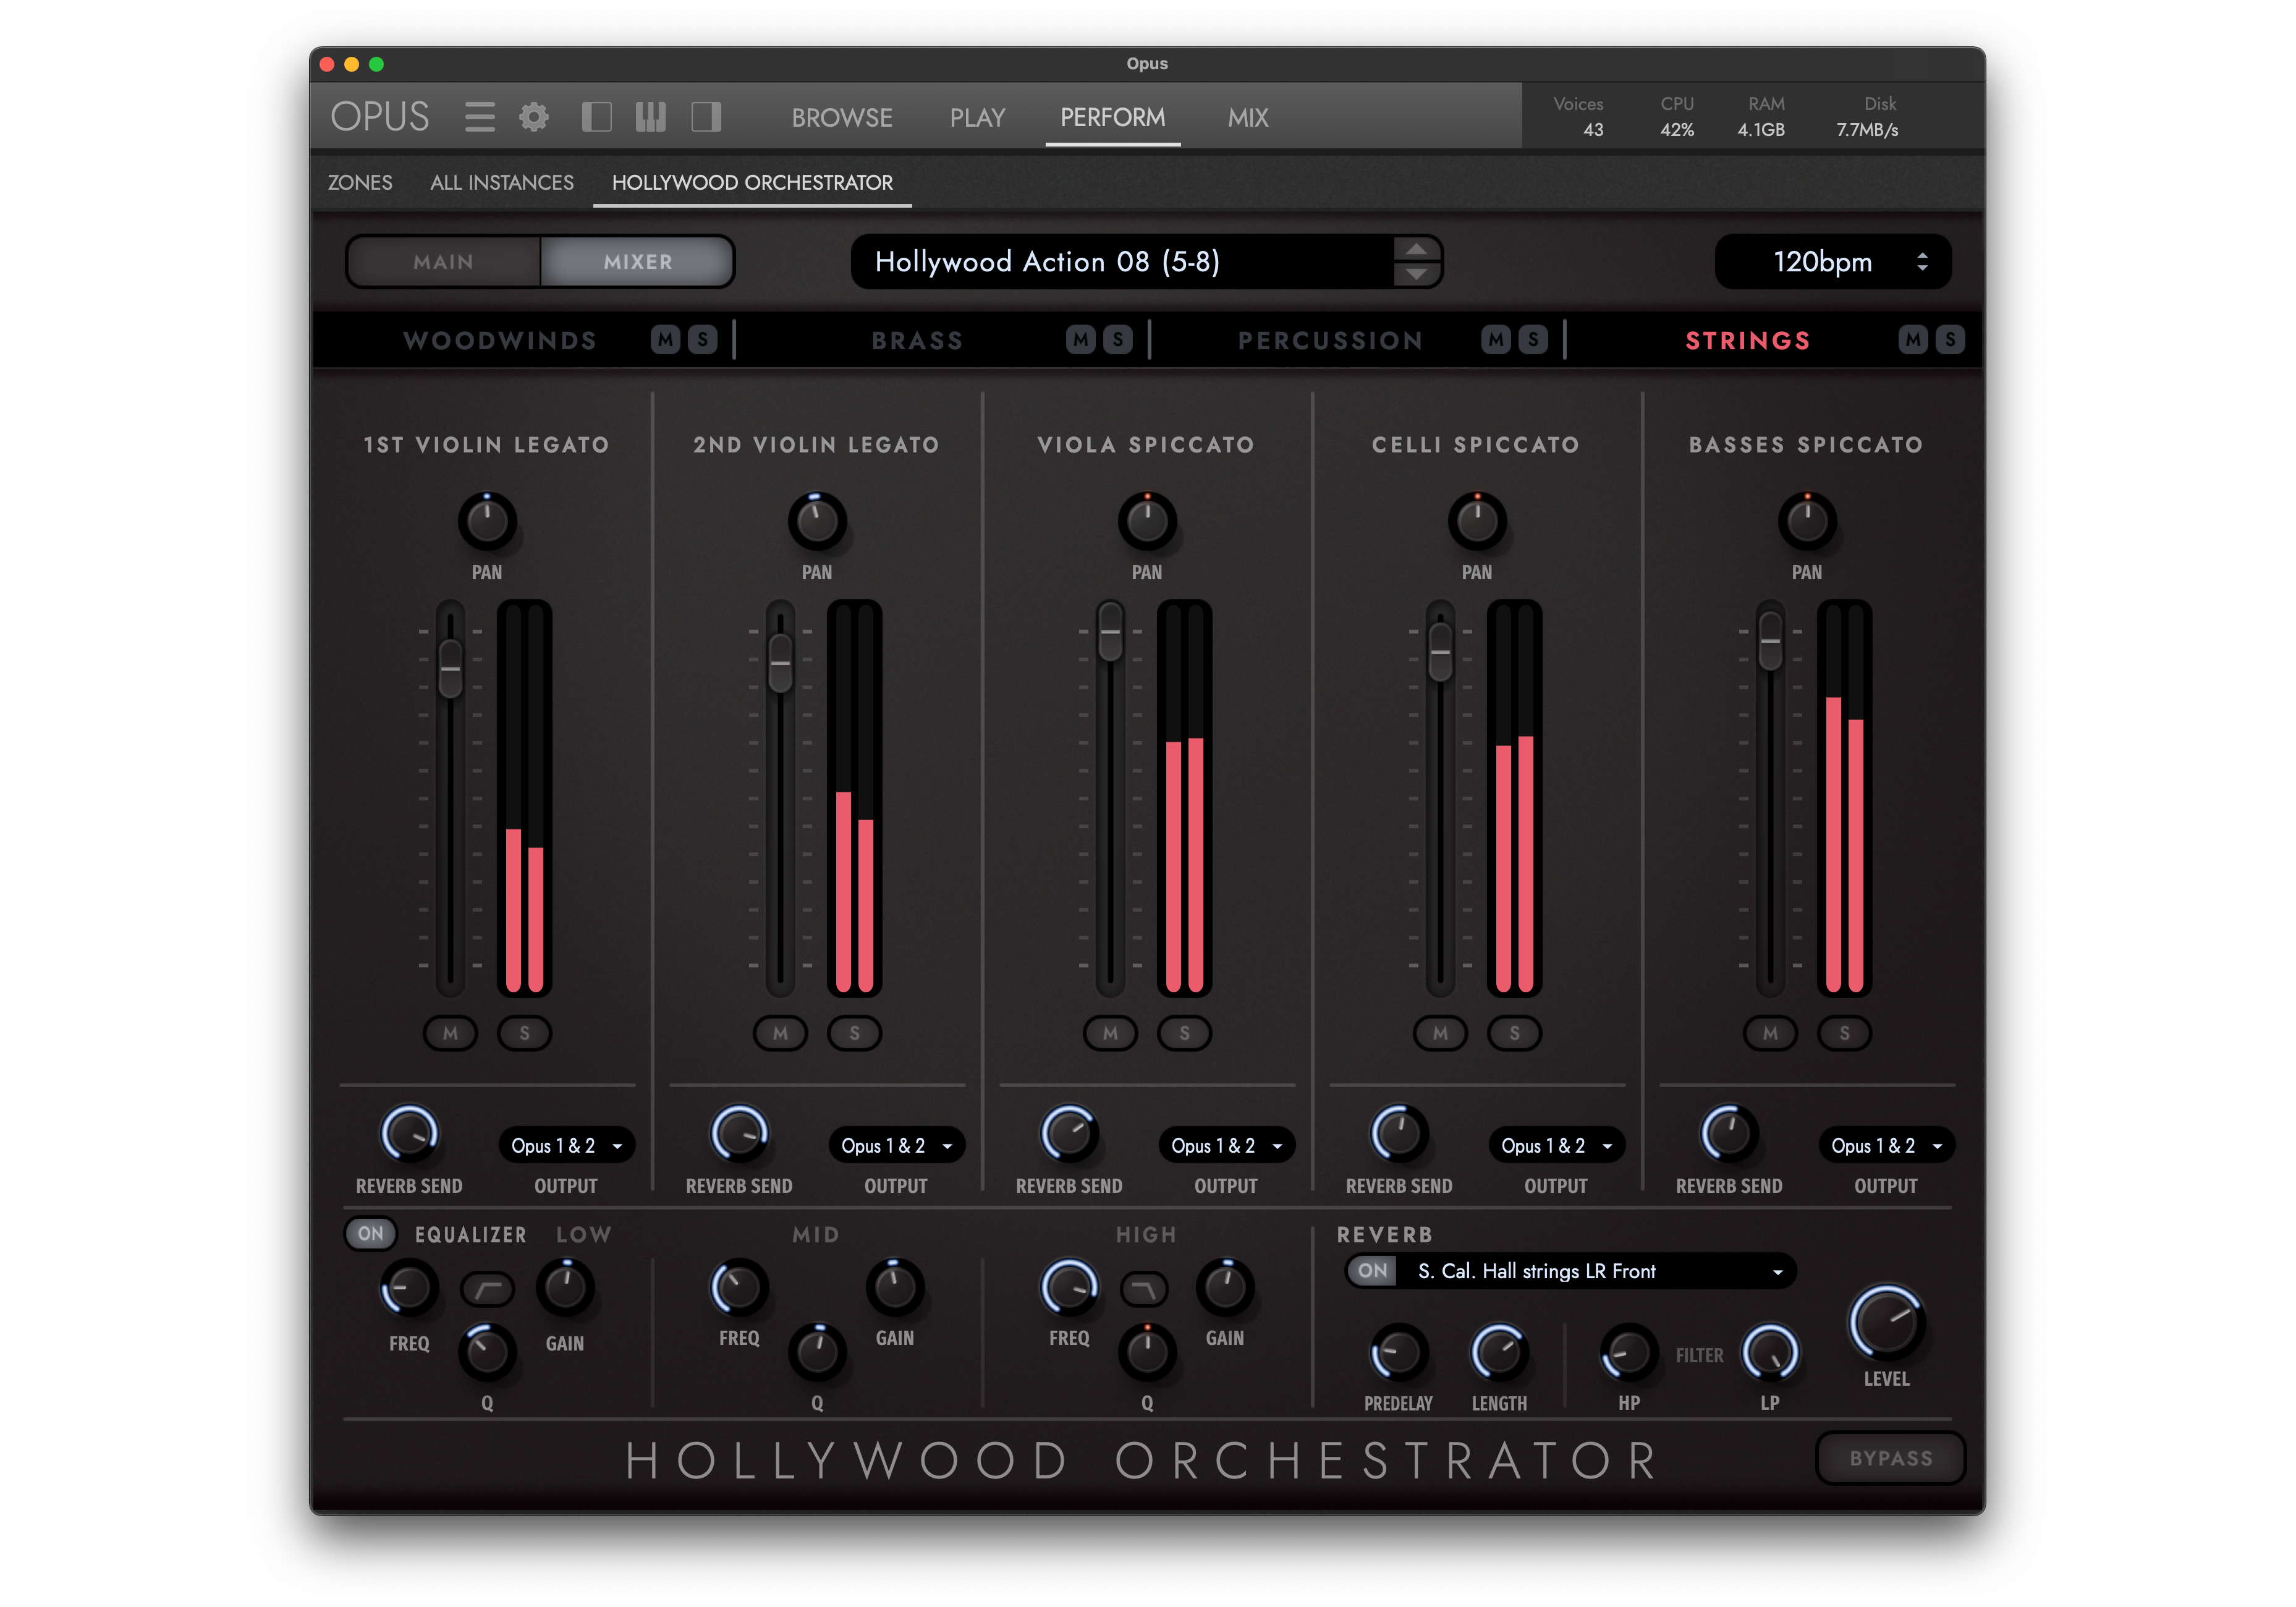
Task: Toggle the Reverb ON switch
Action: (x=1373, y=1271)
